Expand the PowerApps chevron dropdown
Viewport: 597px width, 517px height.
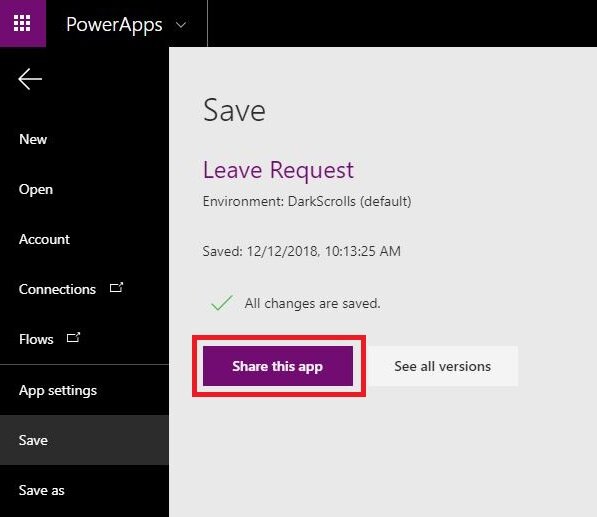tap(181, 25)
